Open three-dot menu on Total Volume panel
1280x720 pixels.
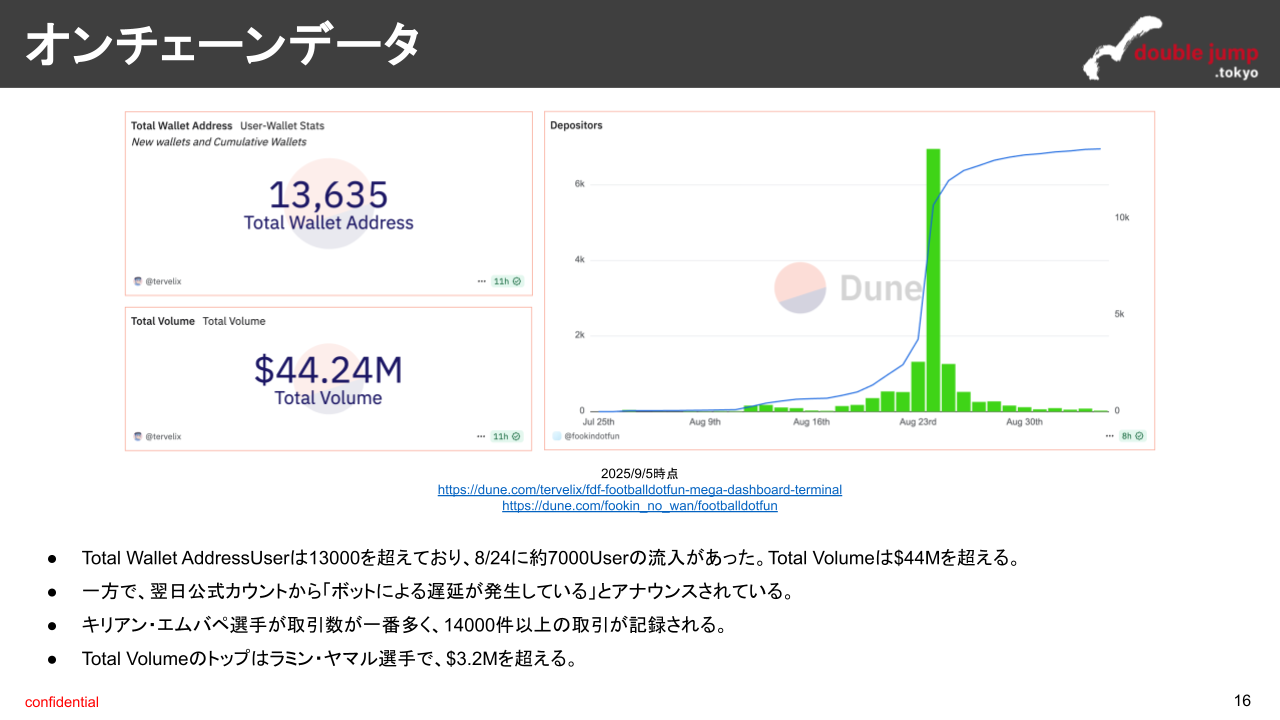click(482, 437)
